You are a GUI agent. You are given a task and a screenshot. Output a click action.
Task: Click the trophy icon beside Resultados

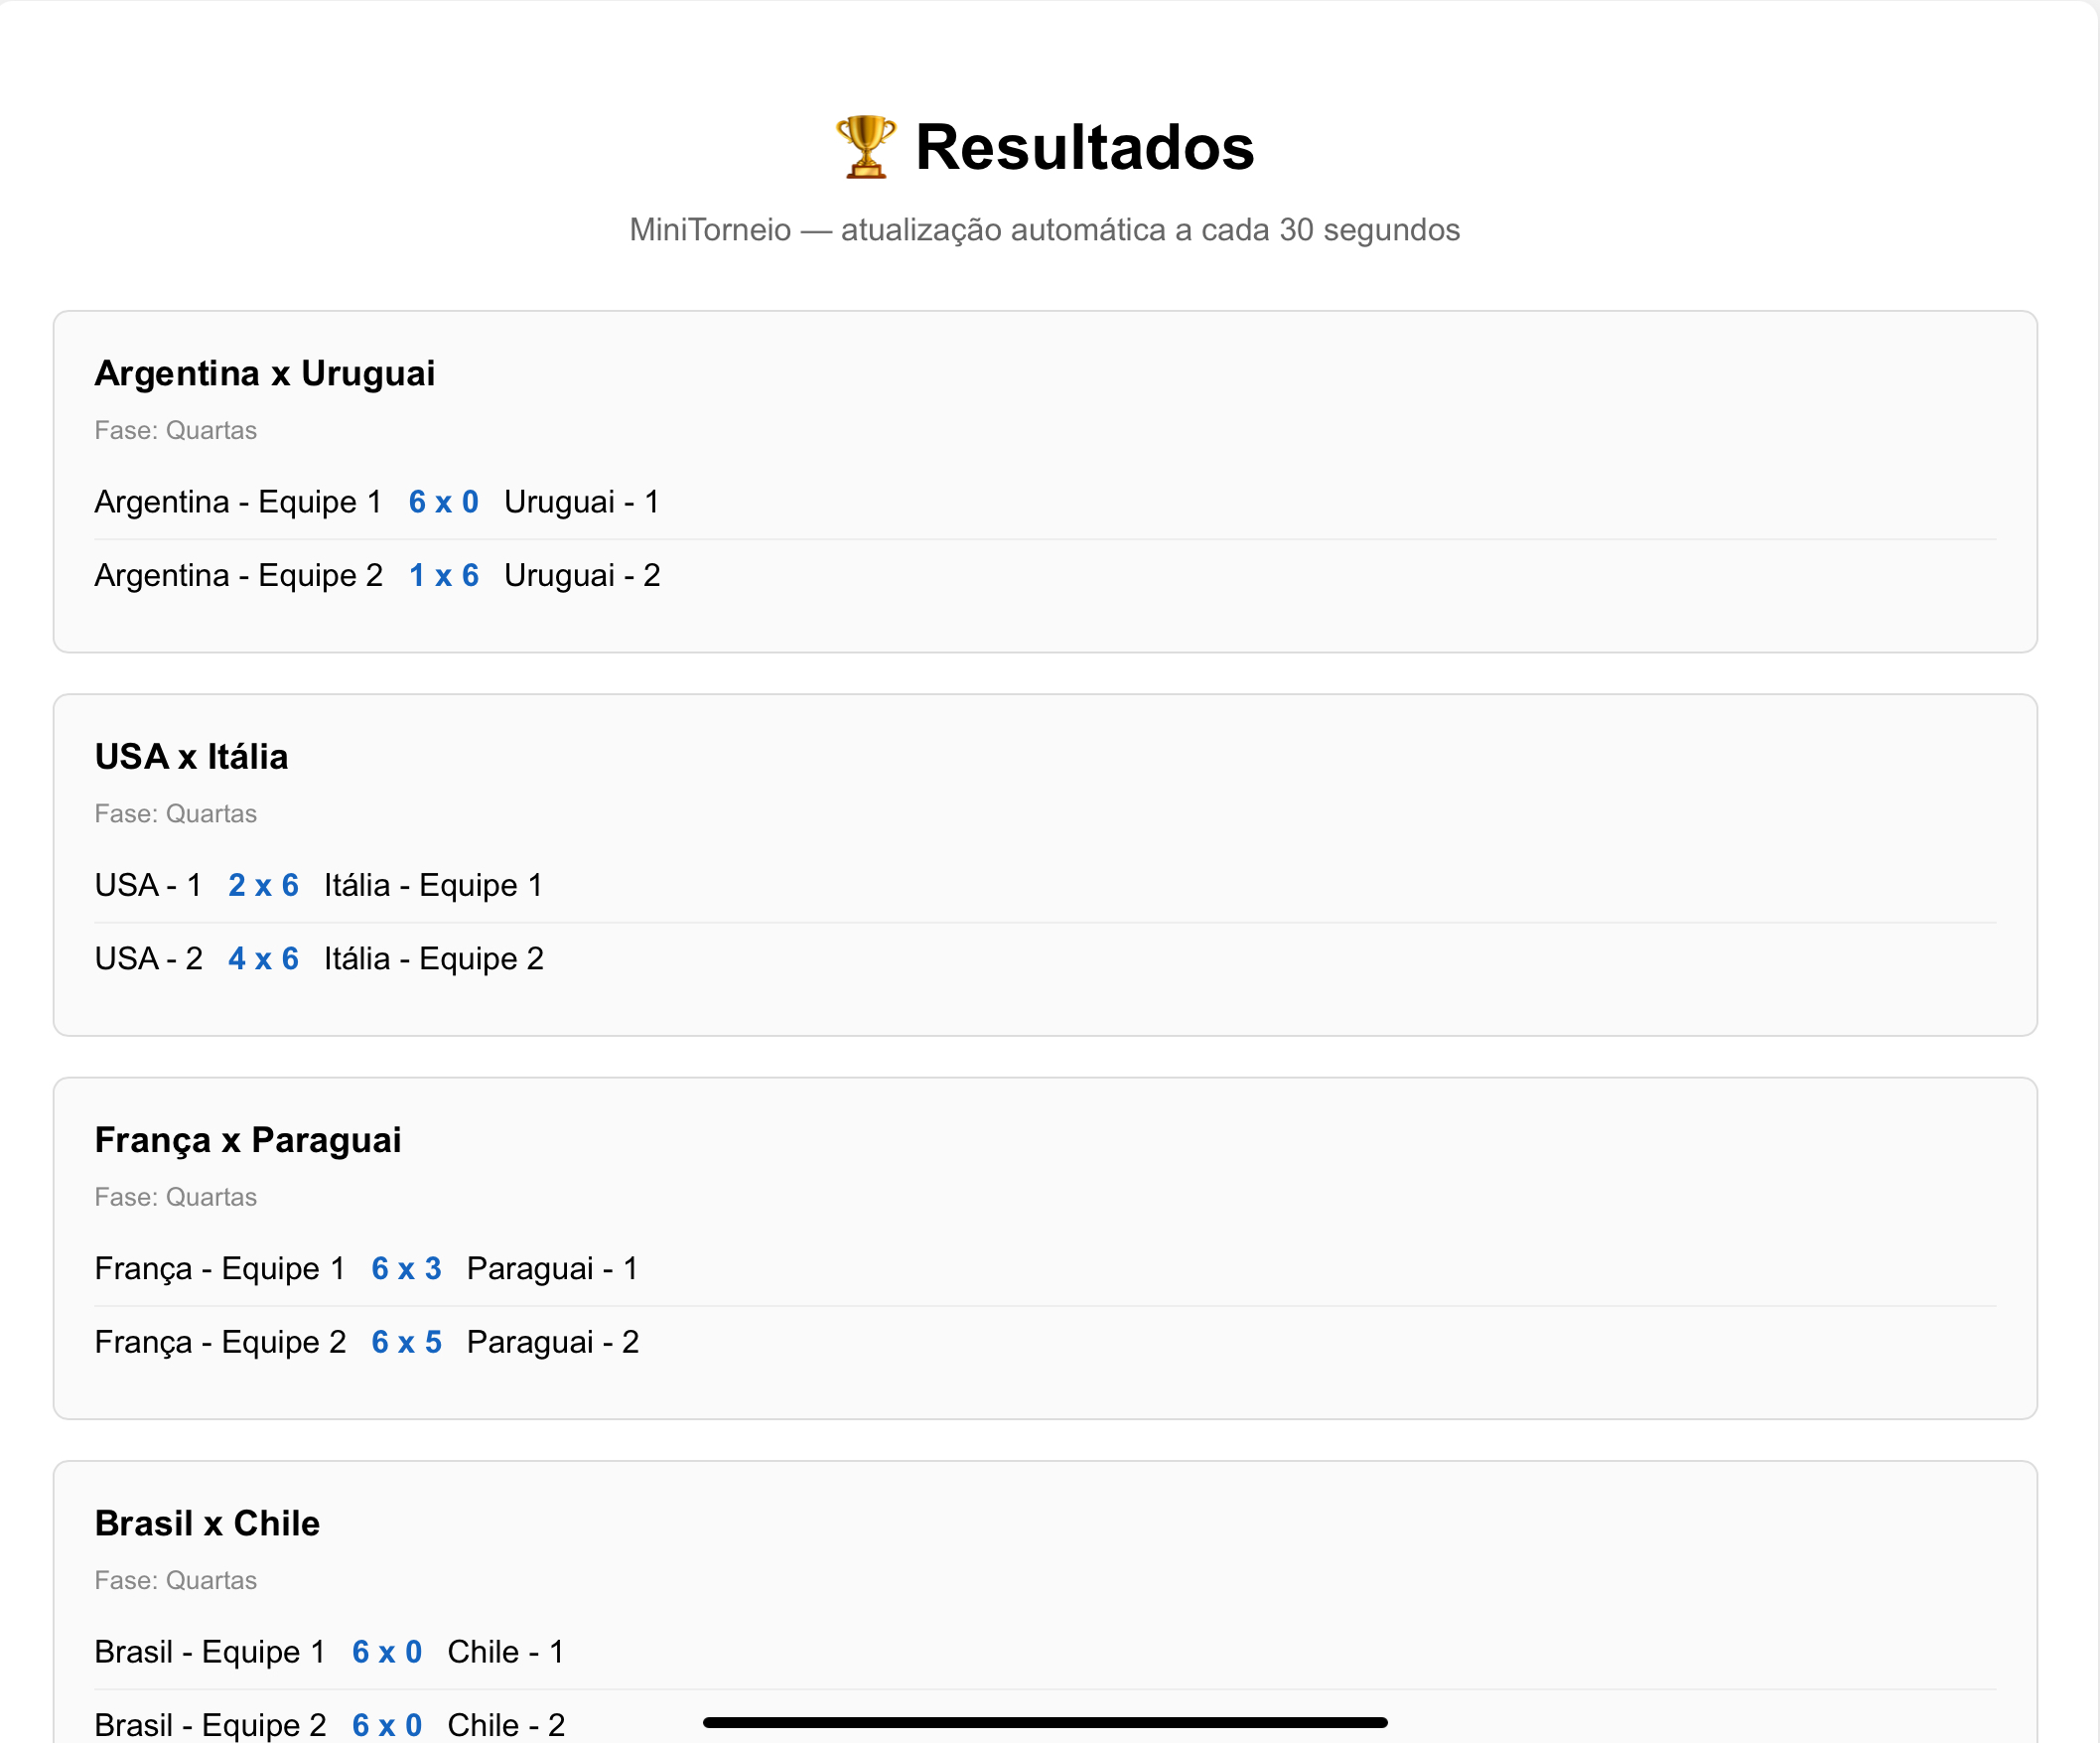pyautogui.click(x=865, y=147)
